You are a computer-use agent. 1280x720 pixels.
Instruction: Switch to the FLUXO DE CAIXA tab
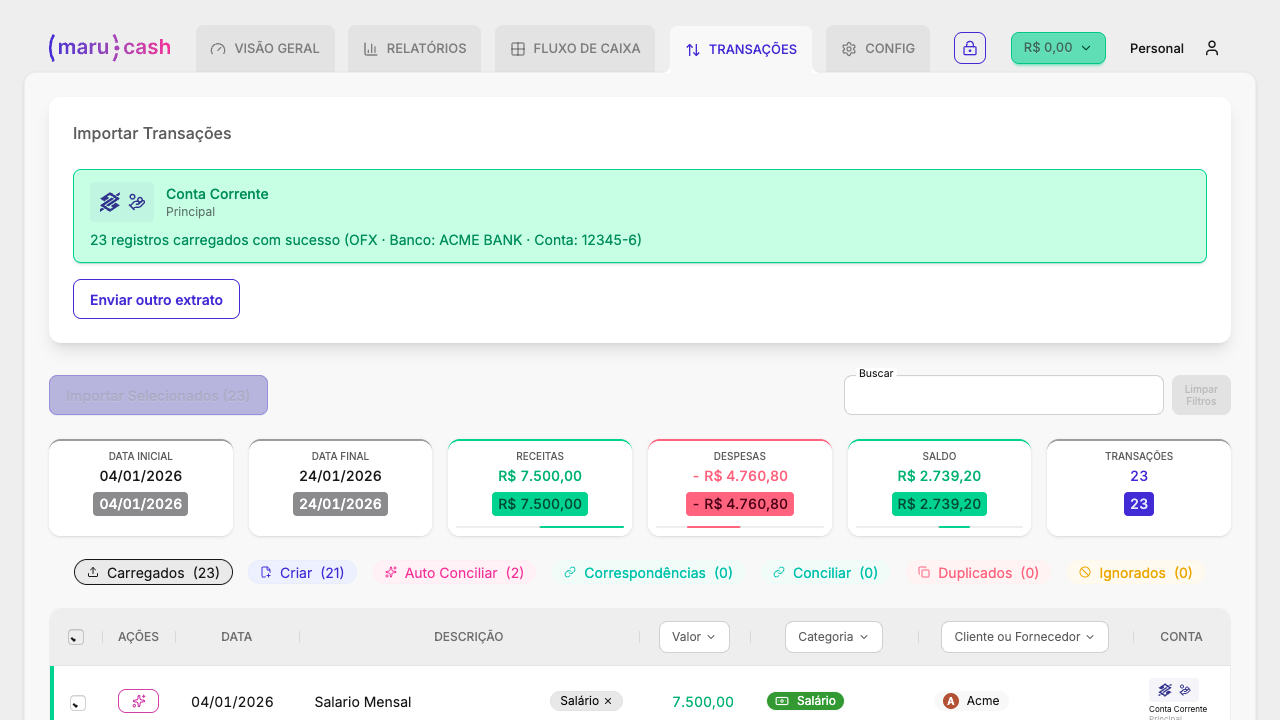(574, 48)
